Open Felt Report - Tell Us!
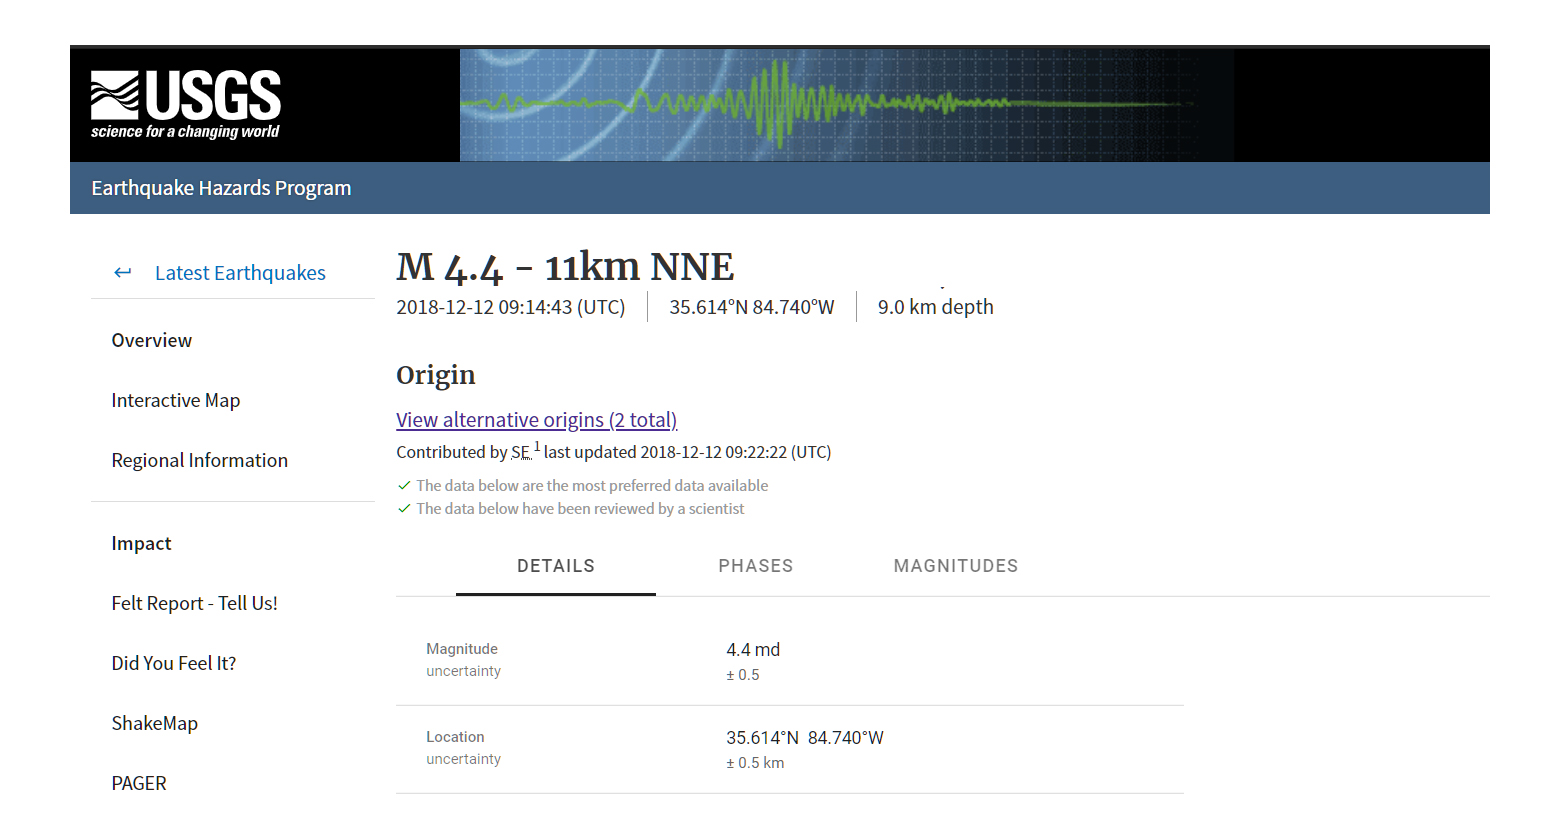 coord(195,603)
